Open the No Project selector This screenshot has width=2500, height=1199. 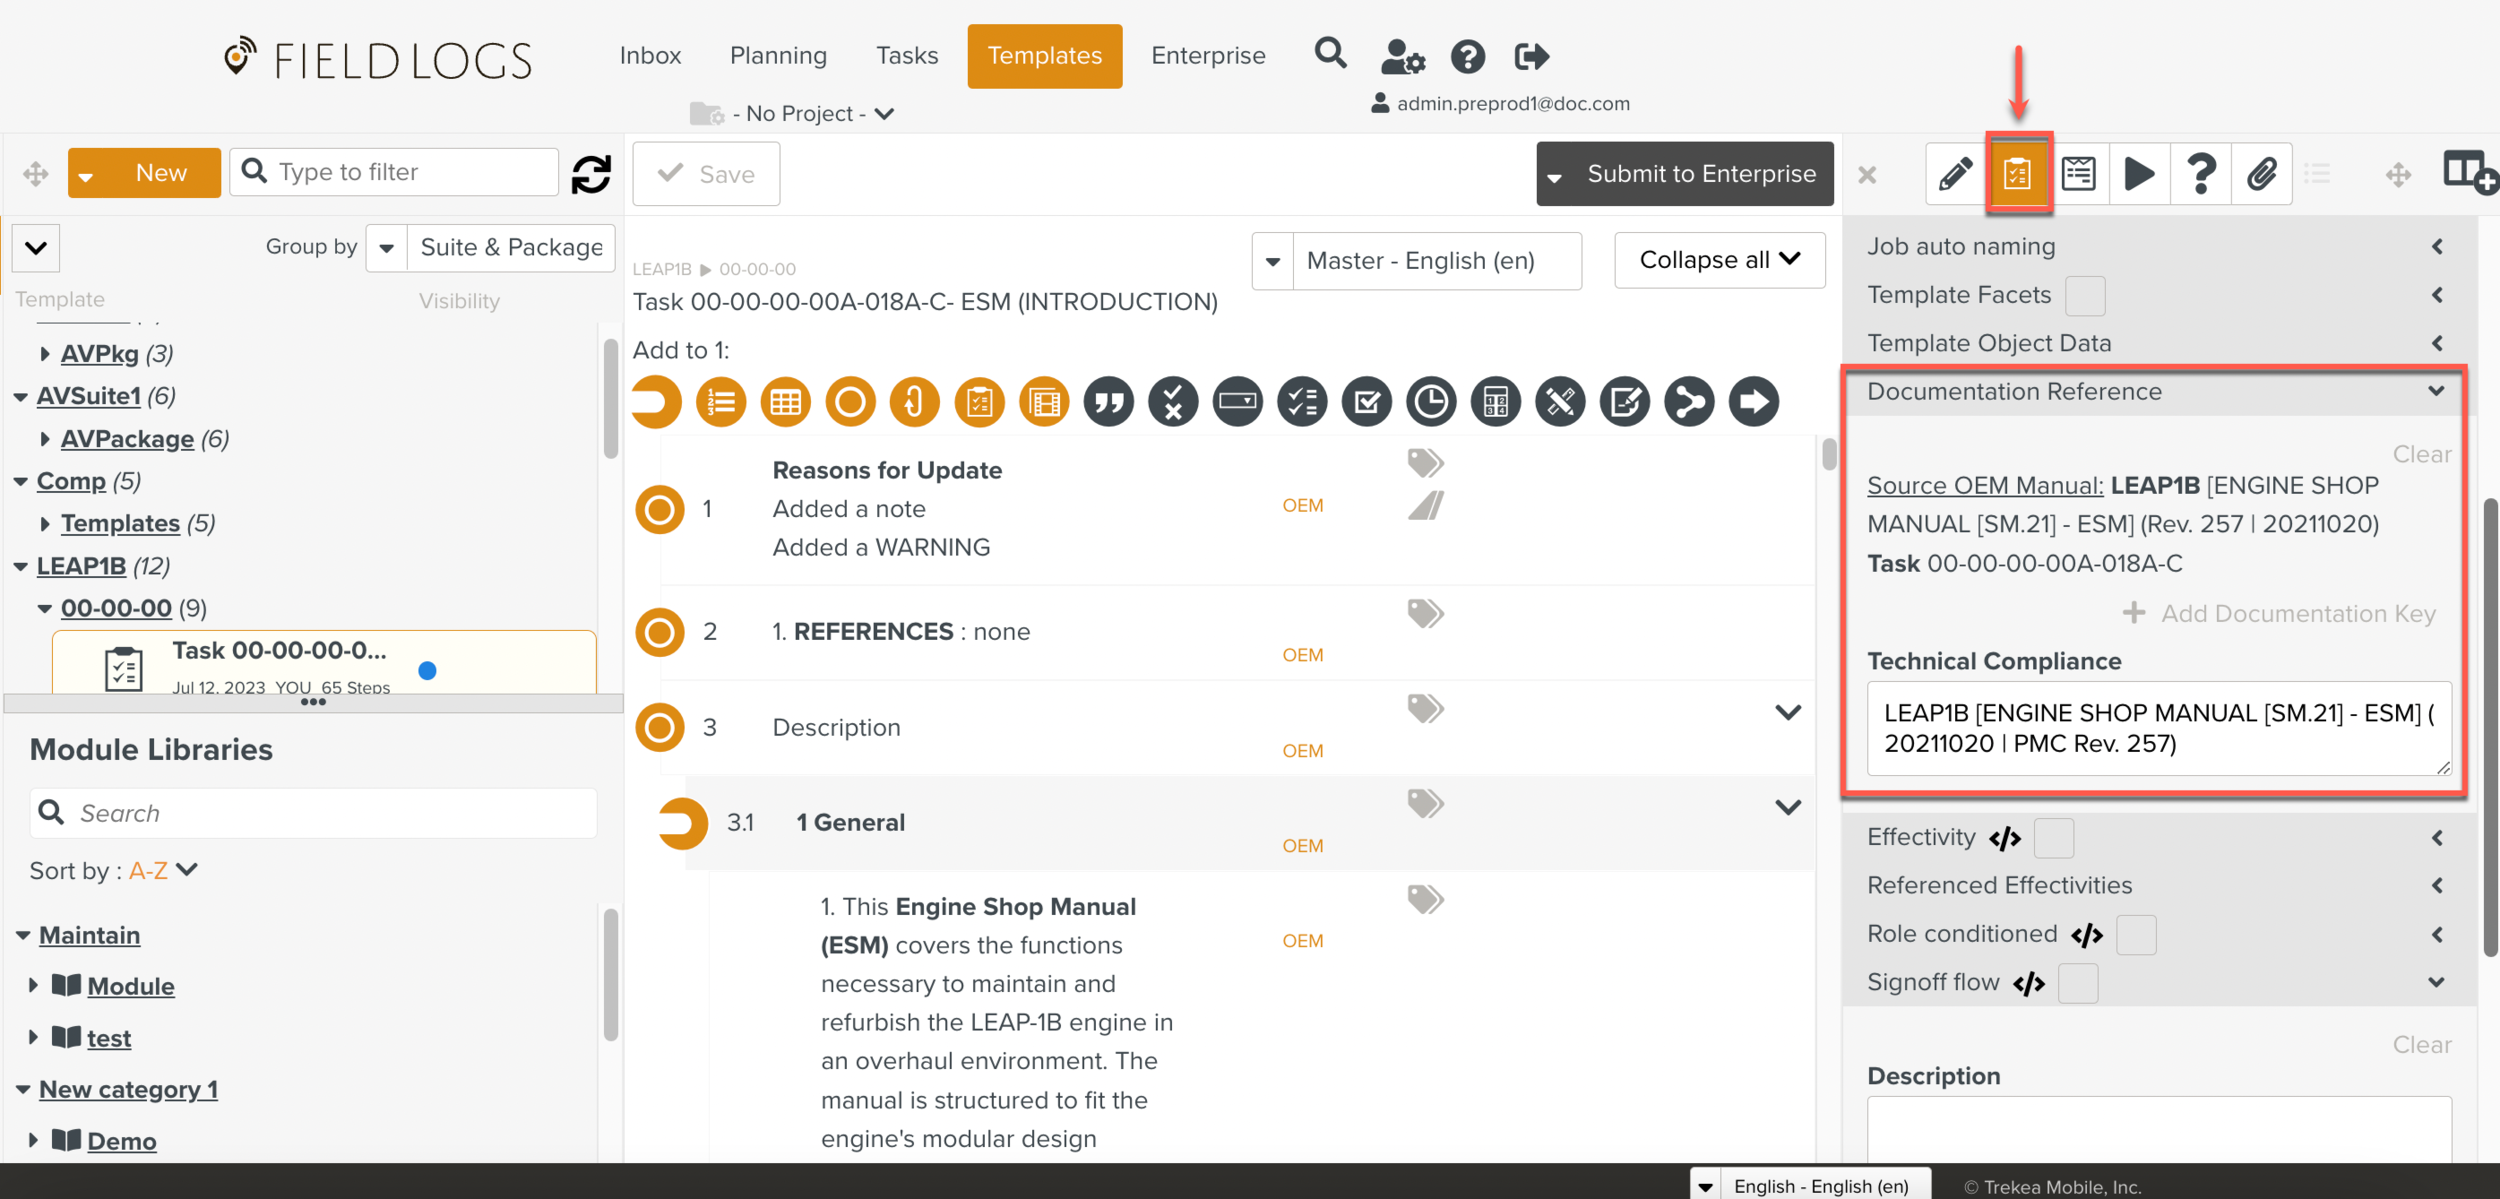793,114
